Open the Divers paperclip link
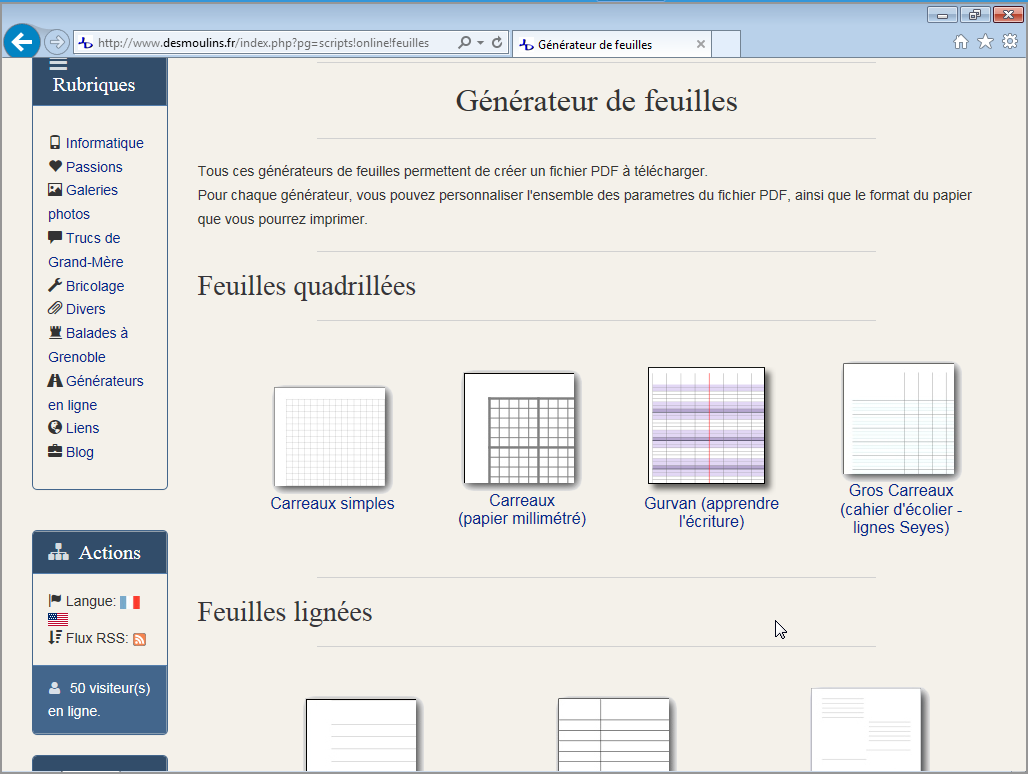 [85, 309]
